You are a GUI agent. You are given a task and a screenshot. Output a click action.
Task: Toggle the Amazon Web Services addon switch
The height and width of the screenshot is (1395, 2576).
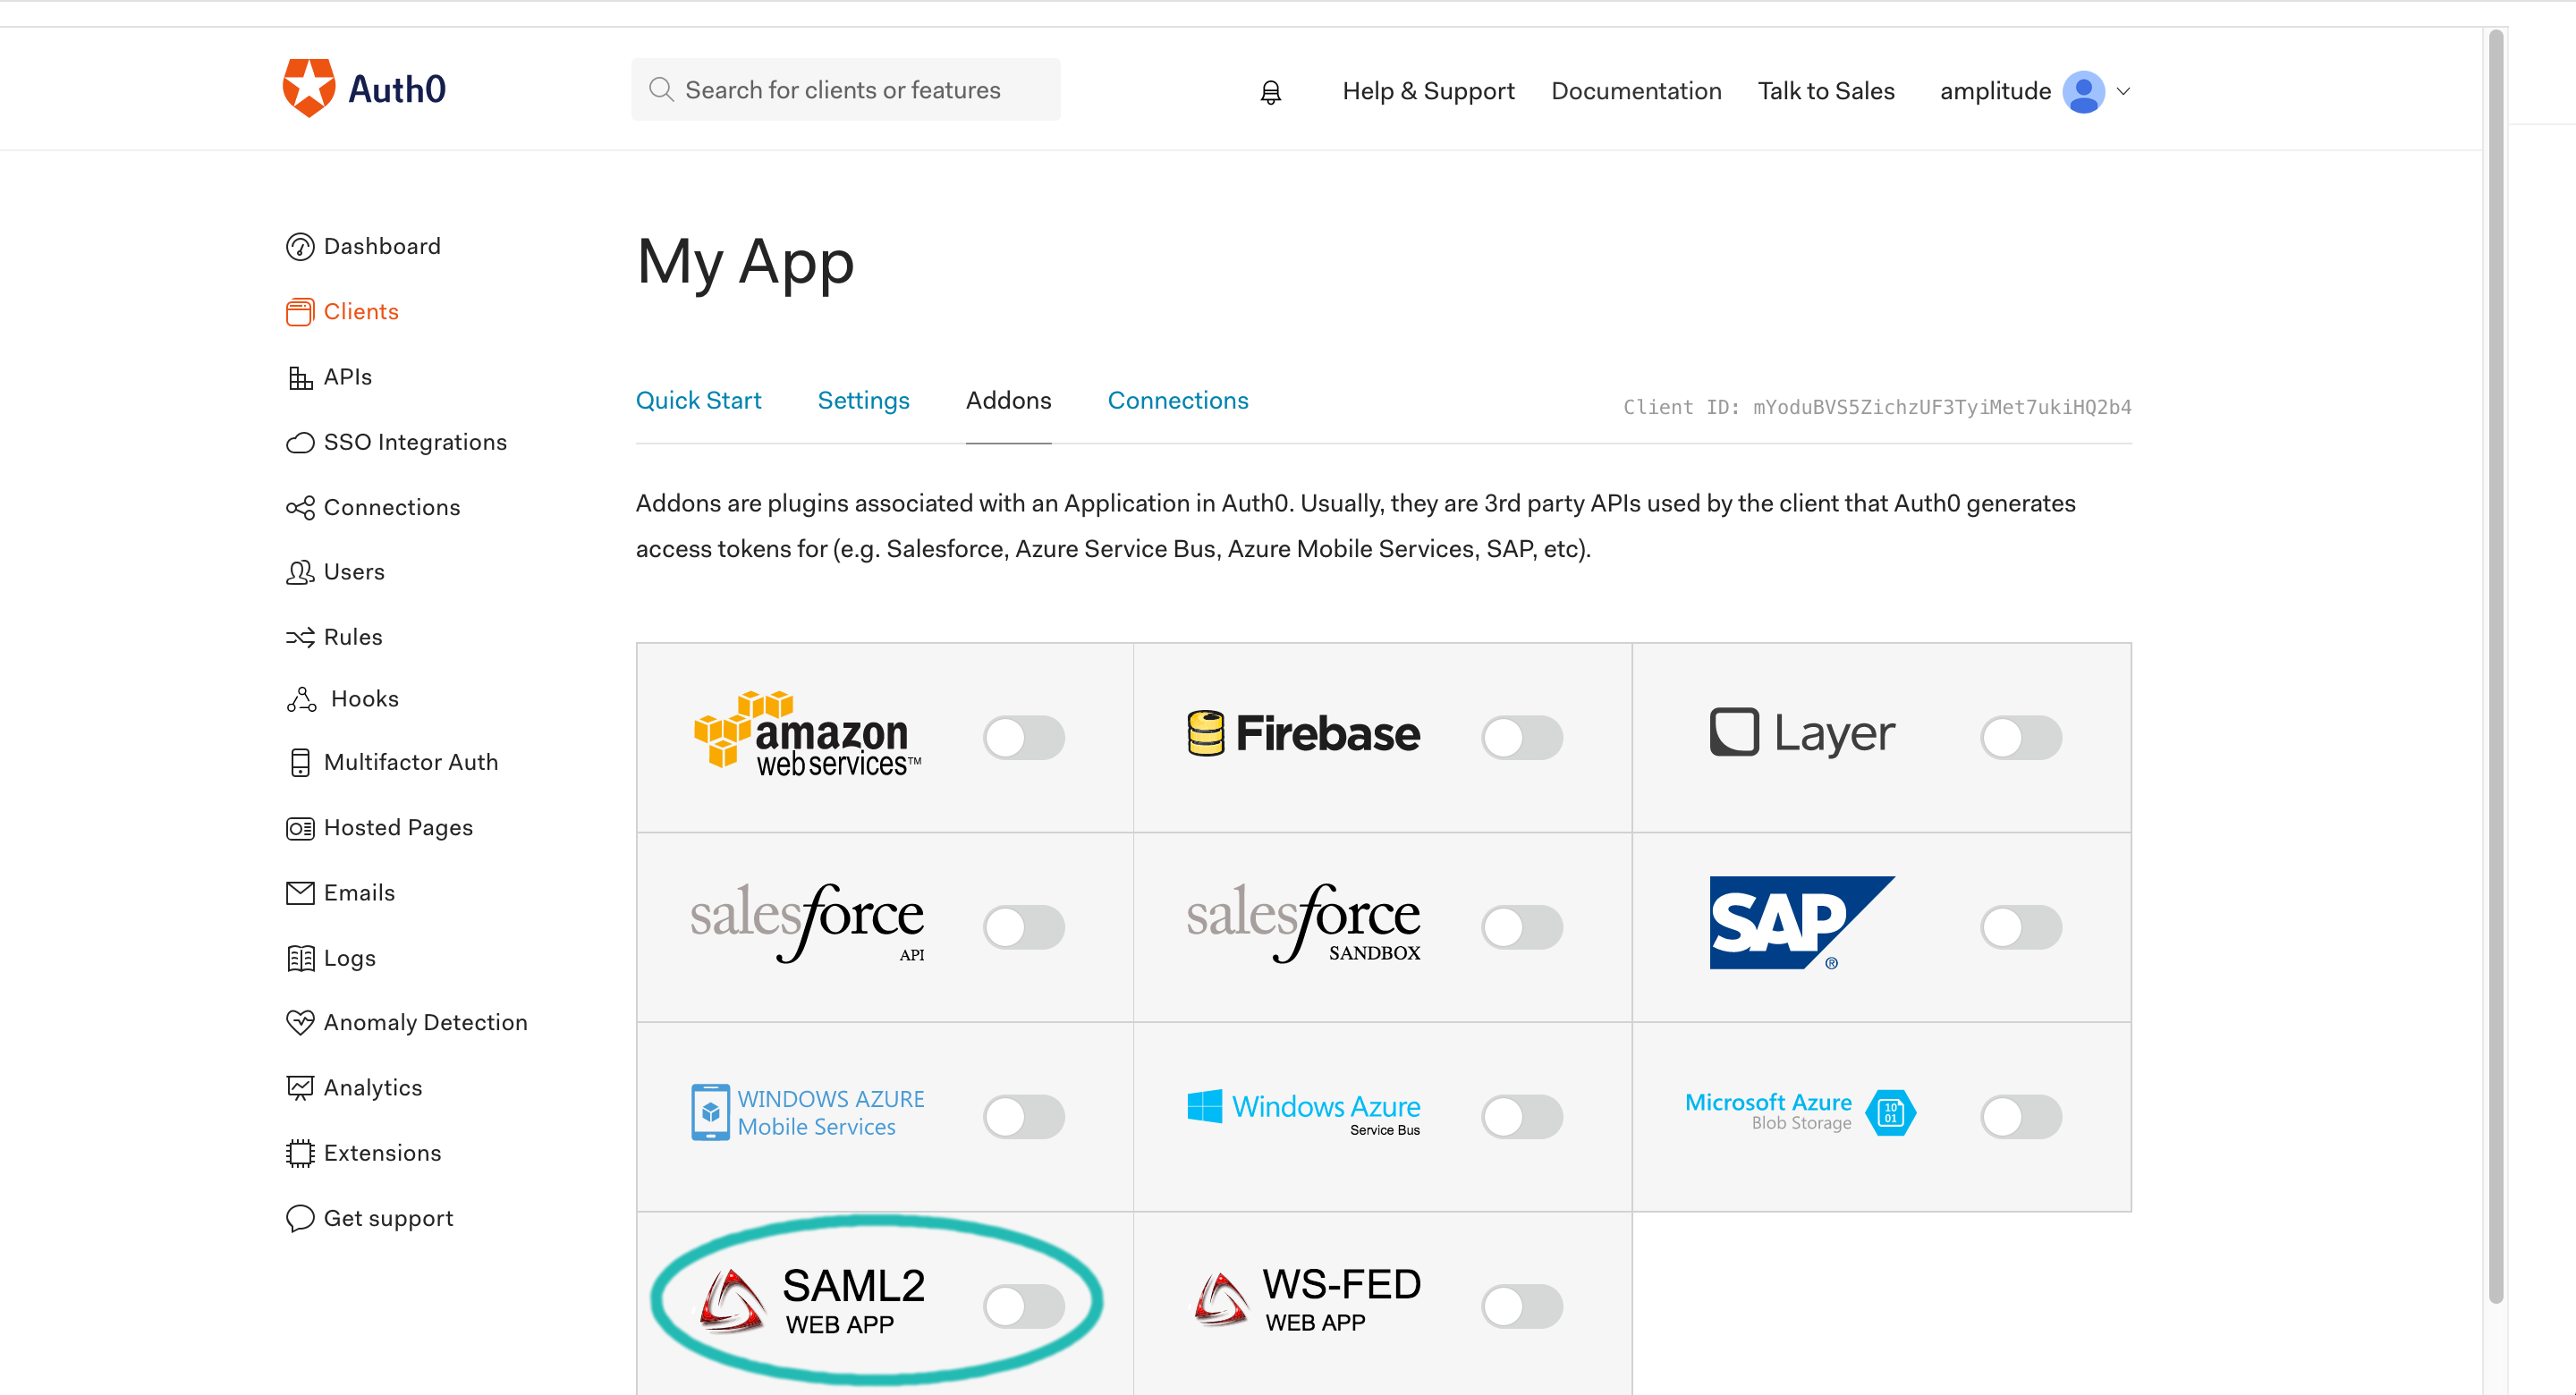coord(1023,733)
